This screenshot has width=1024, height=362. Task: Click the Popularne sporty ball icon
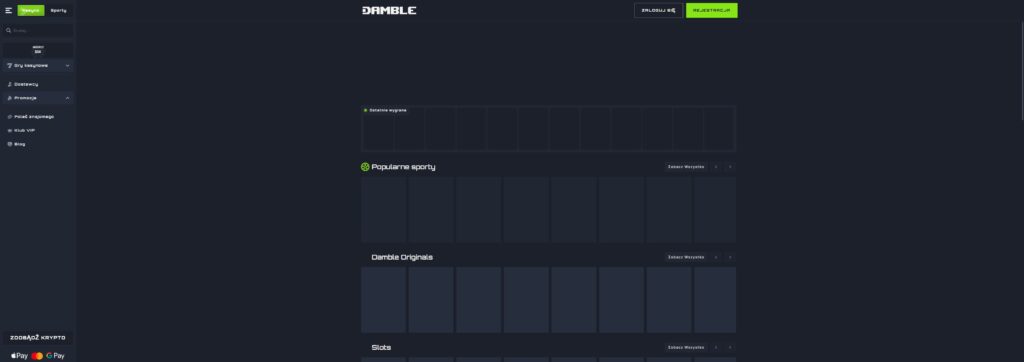click(x=365, y=167)
